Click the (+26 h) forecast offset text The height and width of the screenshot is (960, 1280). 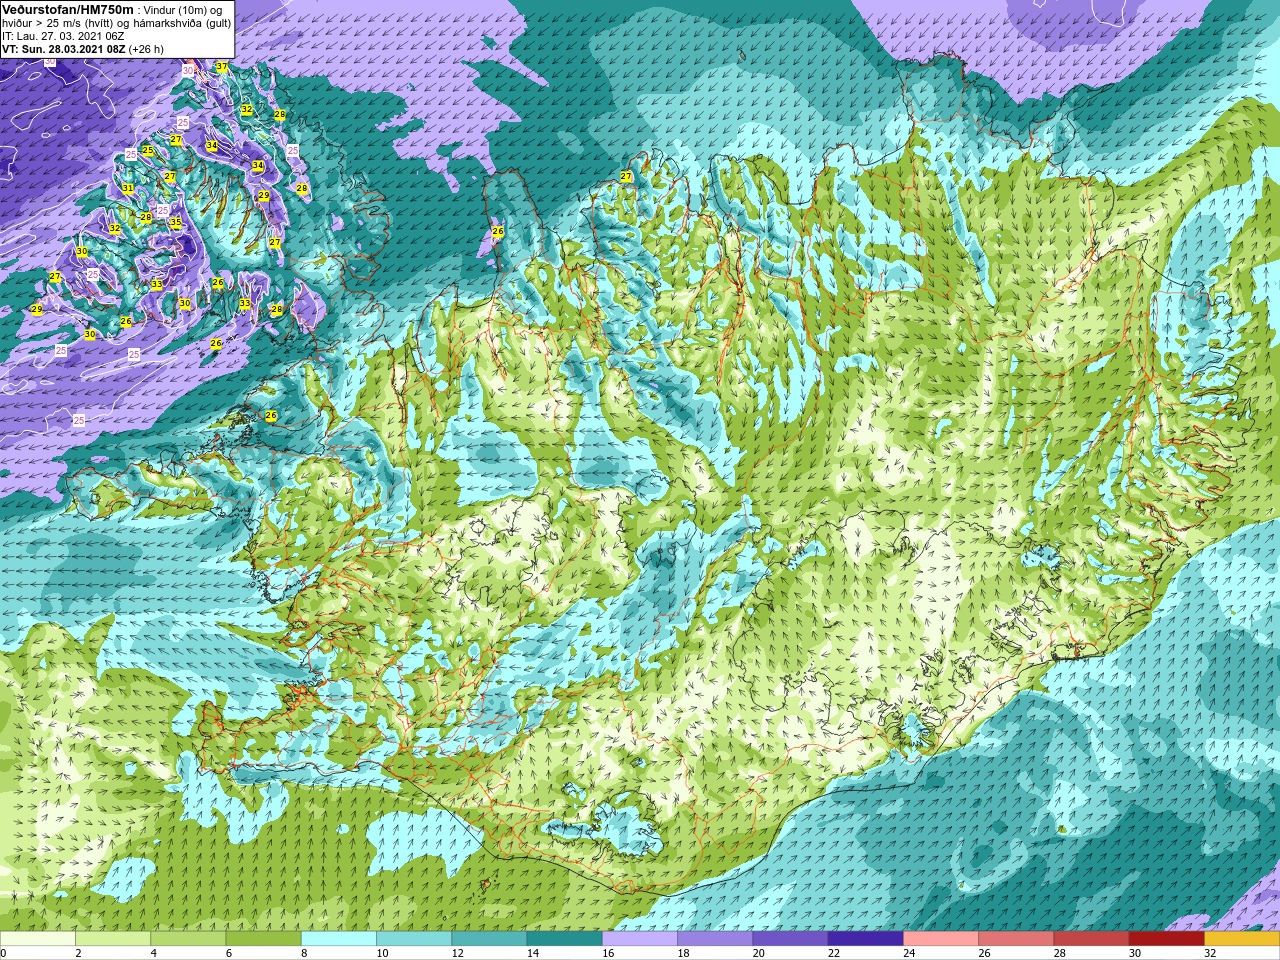click(x=146, y=49)
